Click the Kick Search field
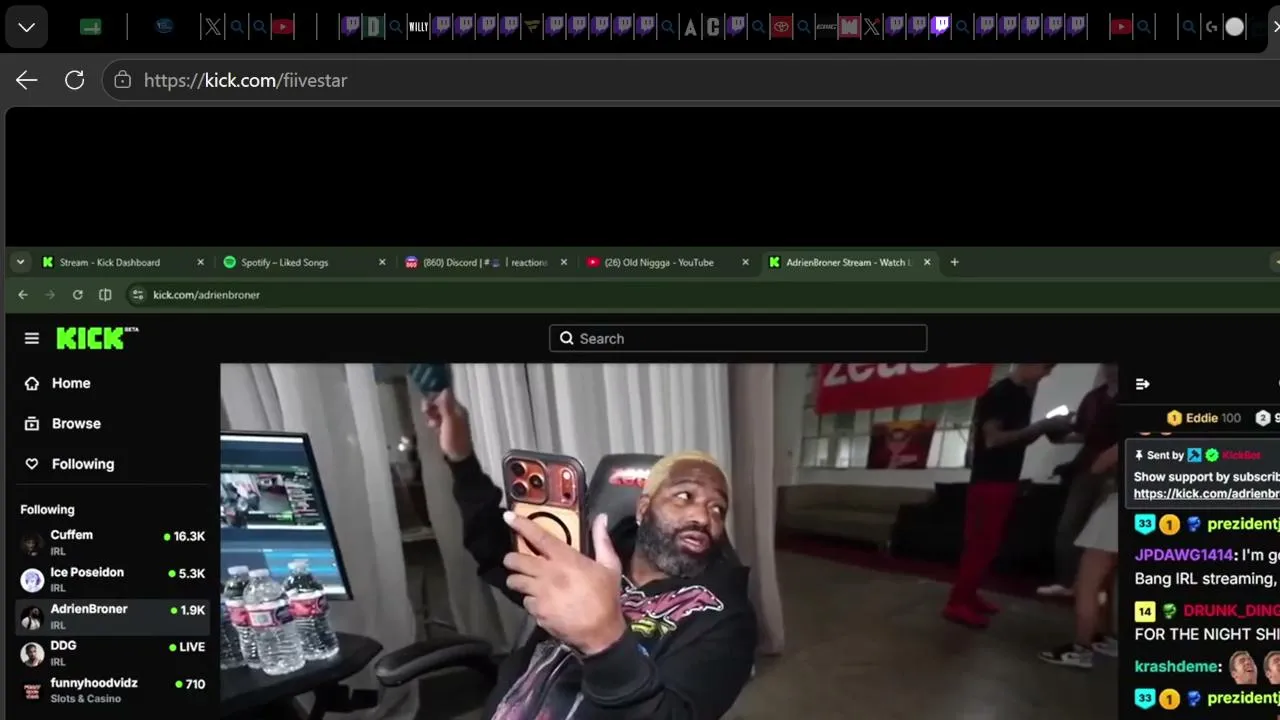Image resolution: width=1280 pixels, height=720 pixels. [x=738, y=338]
